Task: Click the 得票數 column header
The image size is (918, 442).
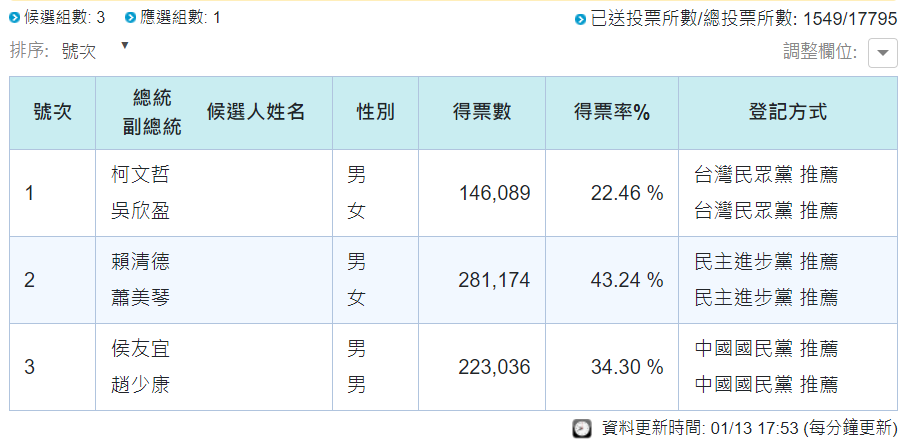Action: coord(482,112)
